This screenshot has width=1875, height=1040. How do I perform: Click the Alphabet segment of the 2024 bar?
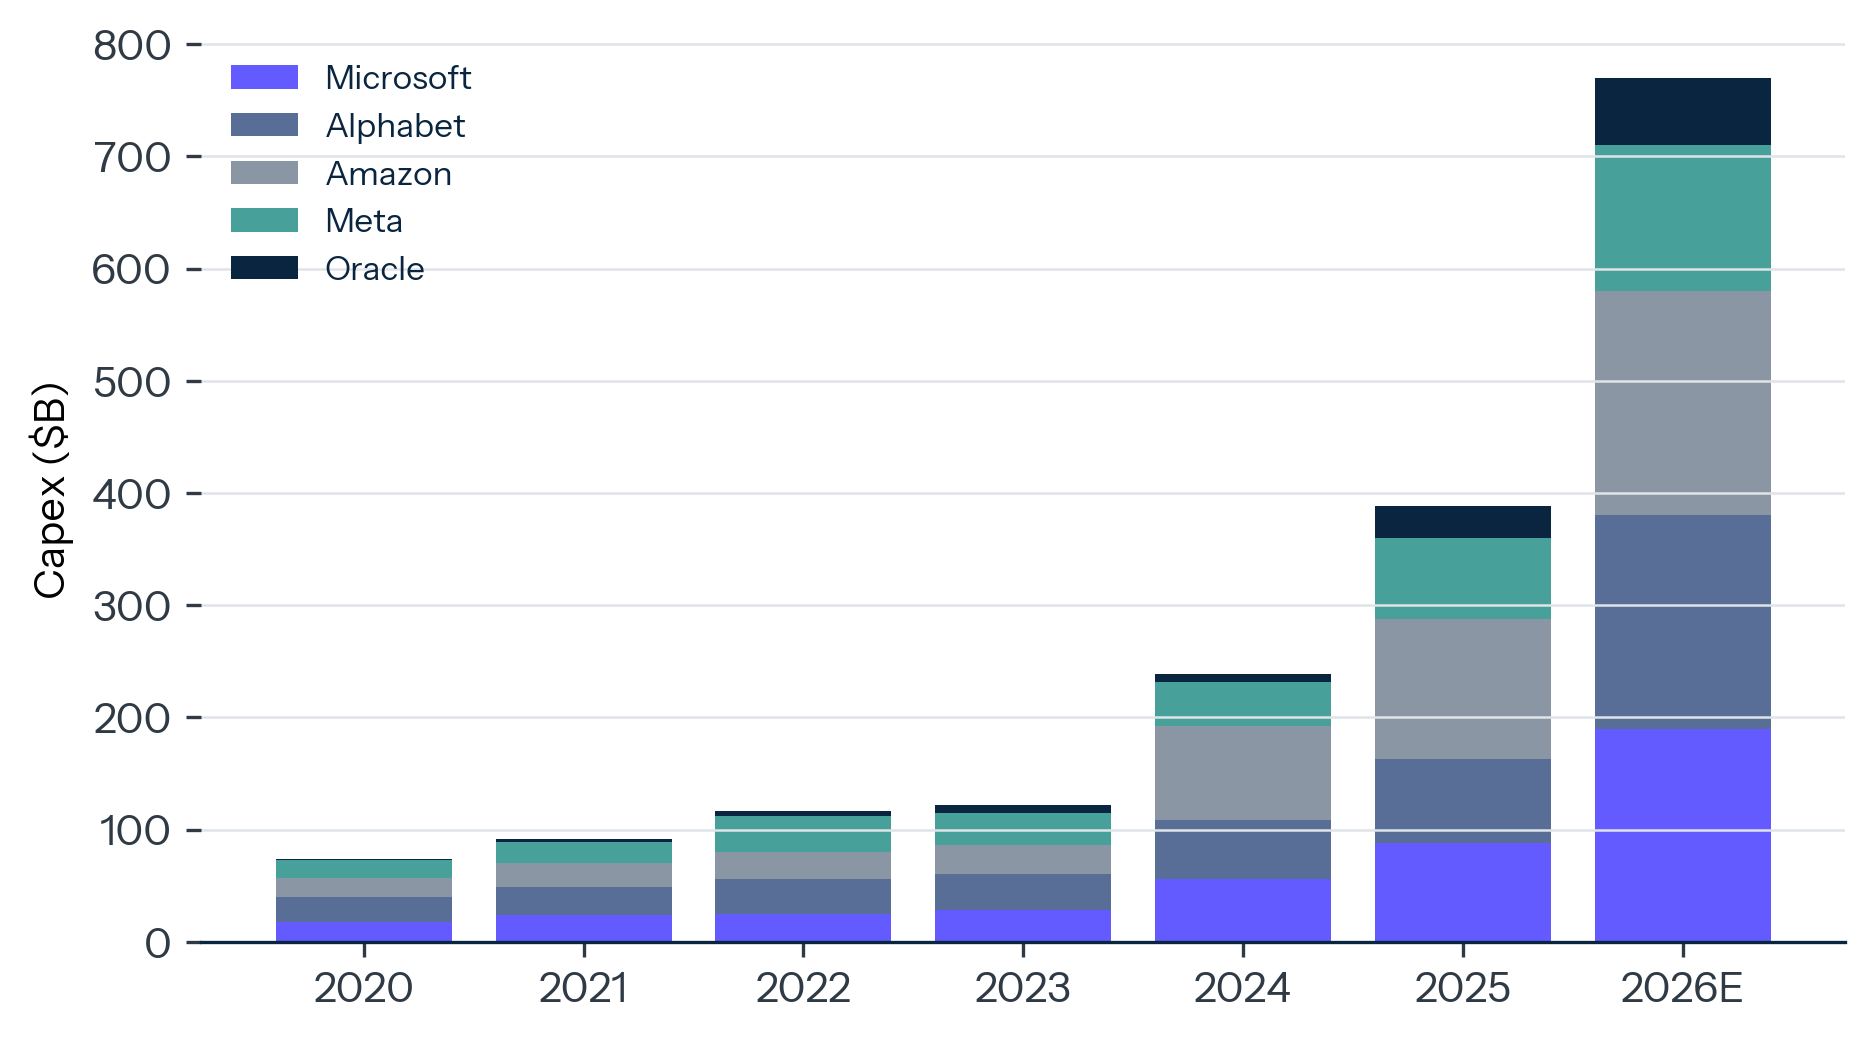1243,851
